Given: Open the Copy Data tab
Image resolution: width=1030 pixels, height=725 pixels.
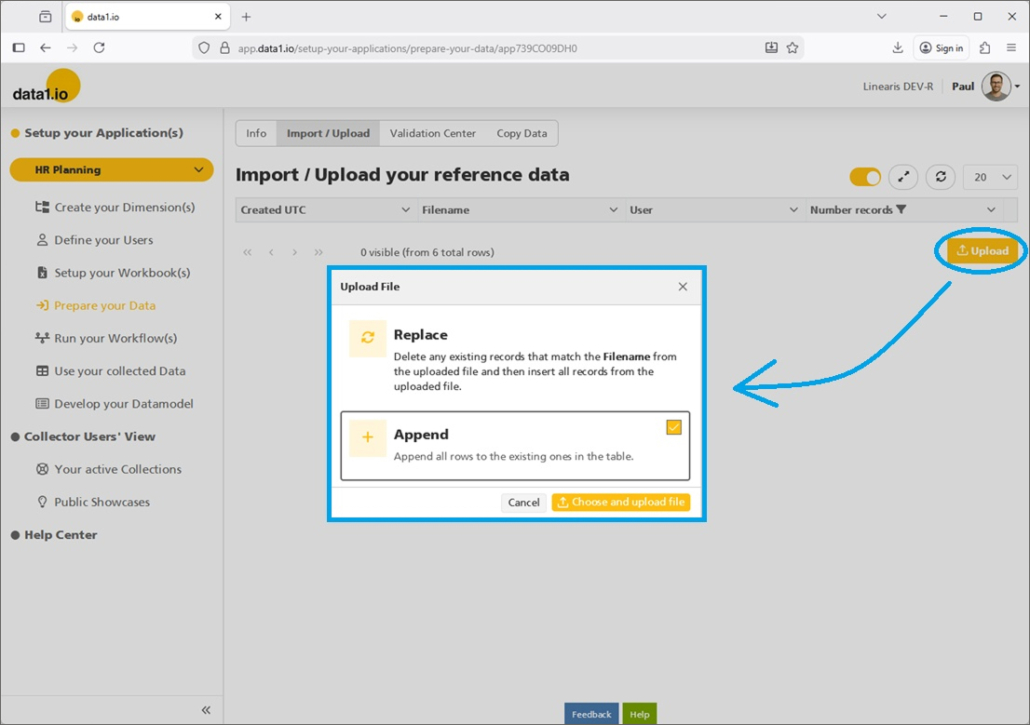Looking at the screenshot, I should click(x=521, y=133).
